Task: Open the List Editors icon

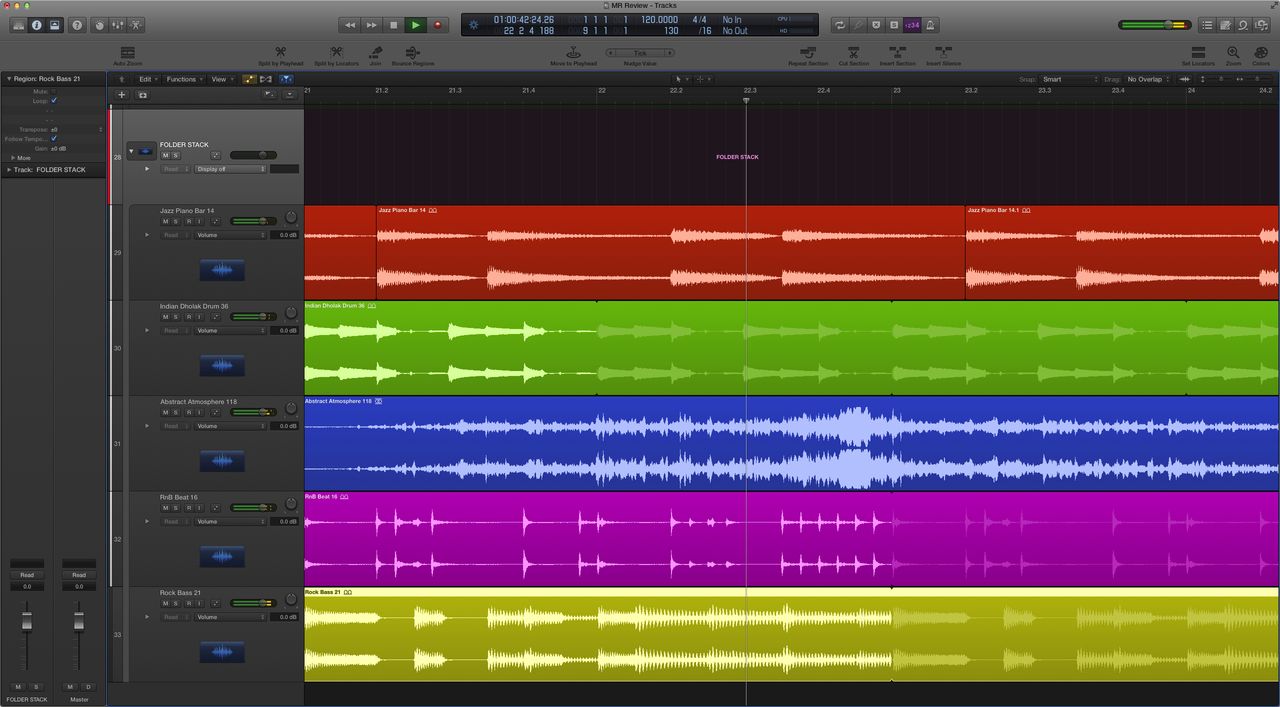Action: 1207,24
